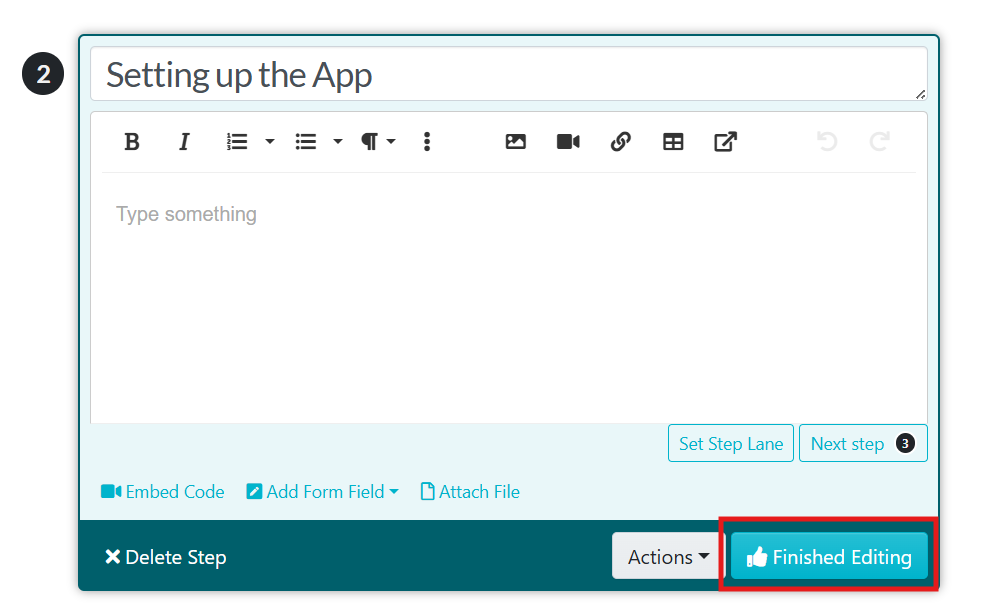This screenshot has width=1000, height=612.
Task: Open the Add Form Field dropdown
Action: [x=323, y=492]
